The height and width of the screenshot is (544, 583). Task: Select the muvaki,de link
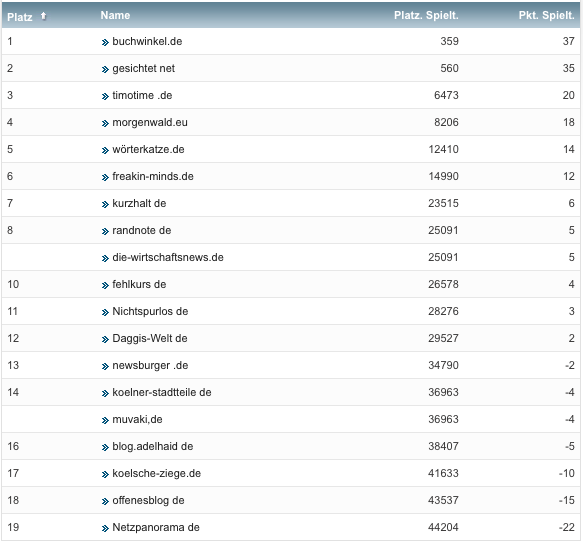(137, 419)
